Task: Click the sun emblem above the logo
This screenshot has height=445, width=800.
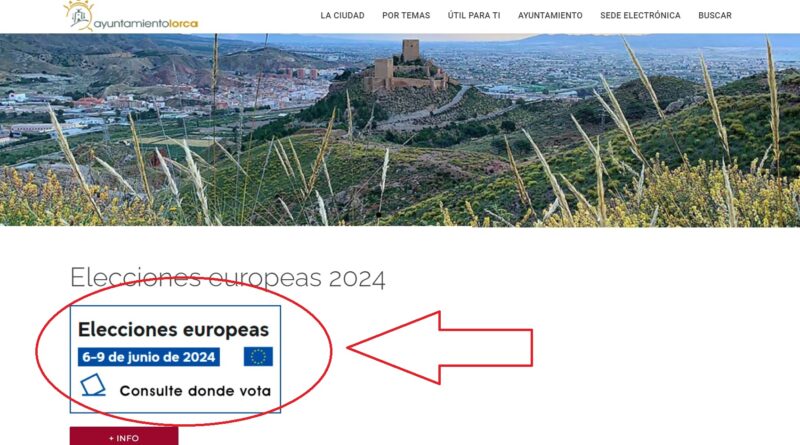Action: click(x=79, y=14)
